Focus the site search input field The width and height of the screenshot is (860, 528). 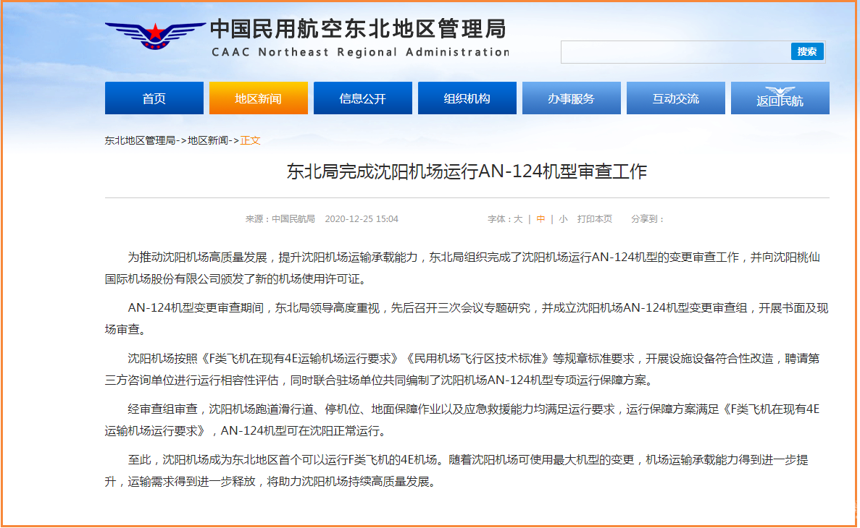coord(675,52)
